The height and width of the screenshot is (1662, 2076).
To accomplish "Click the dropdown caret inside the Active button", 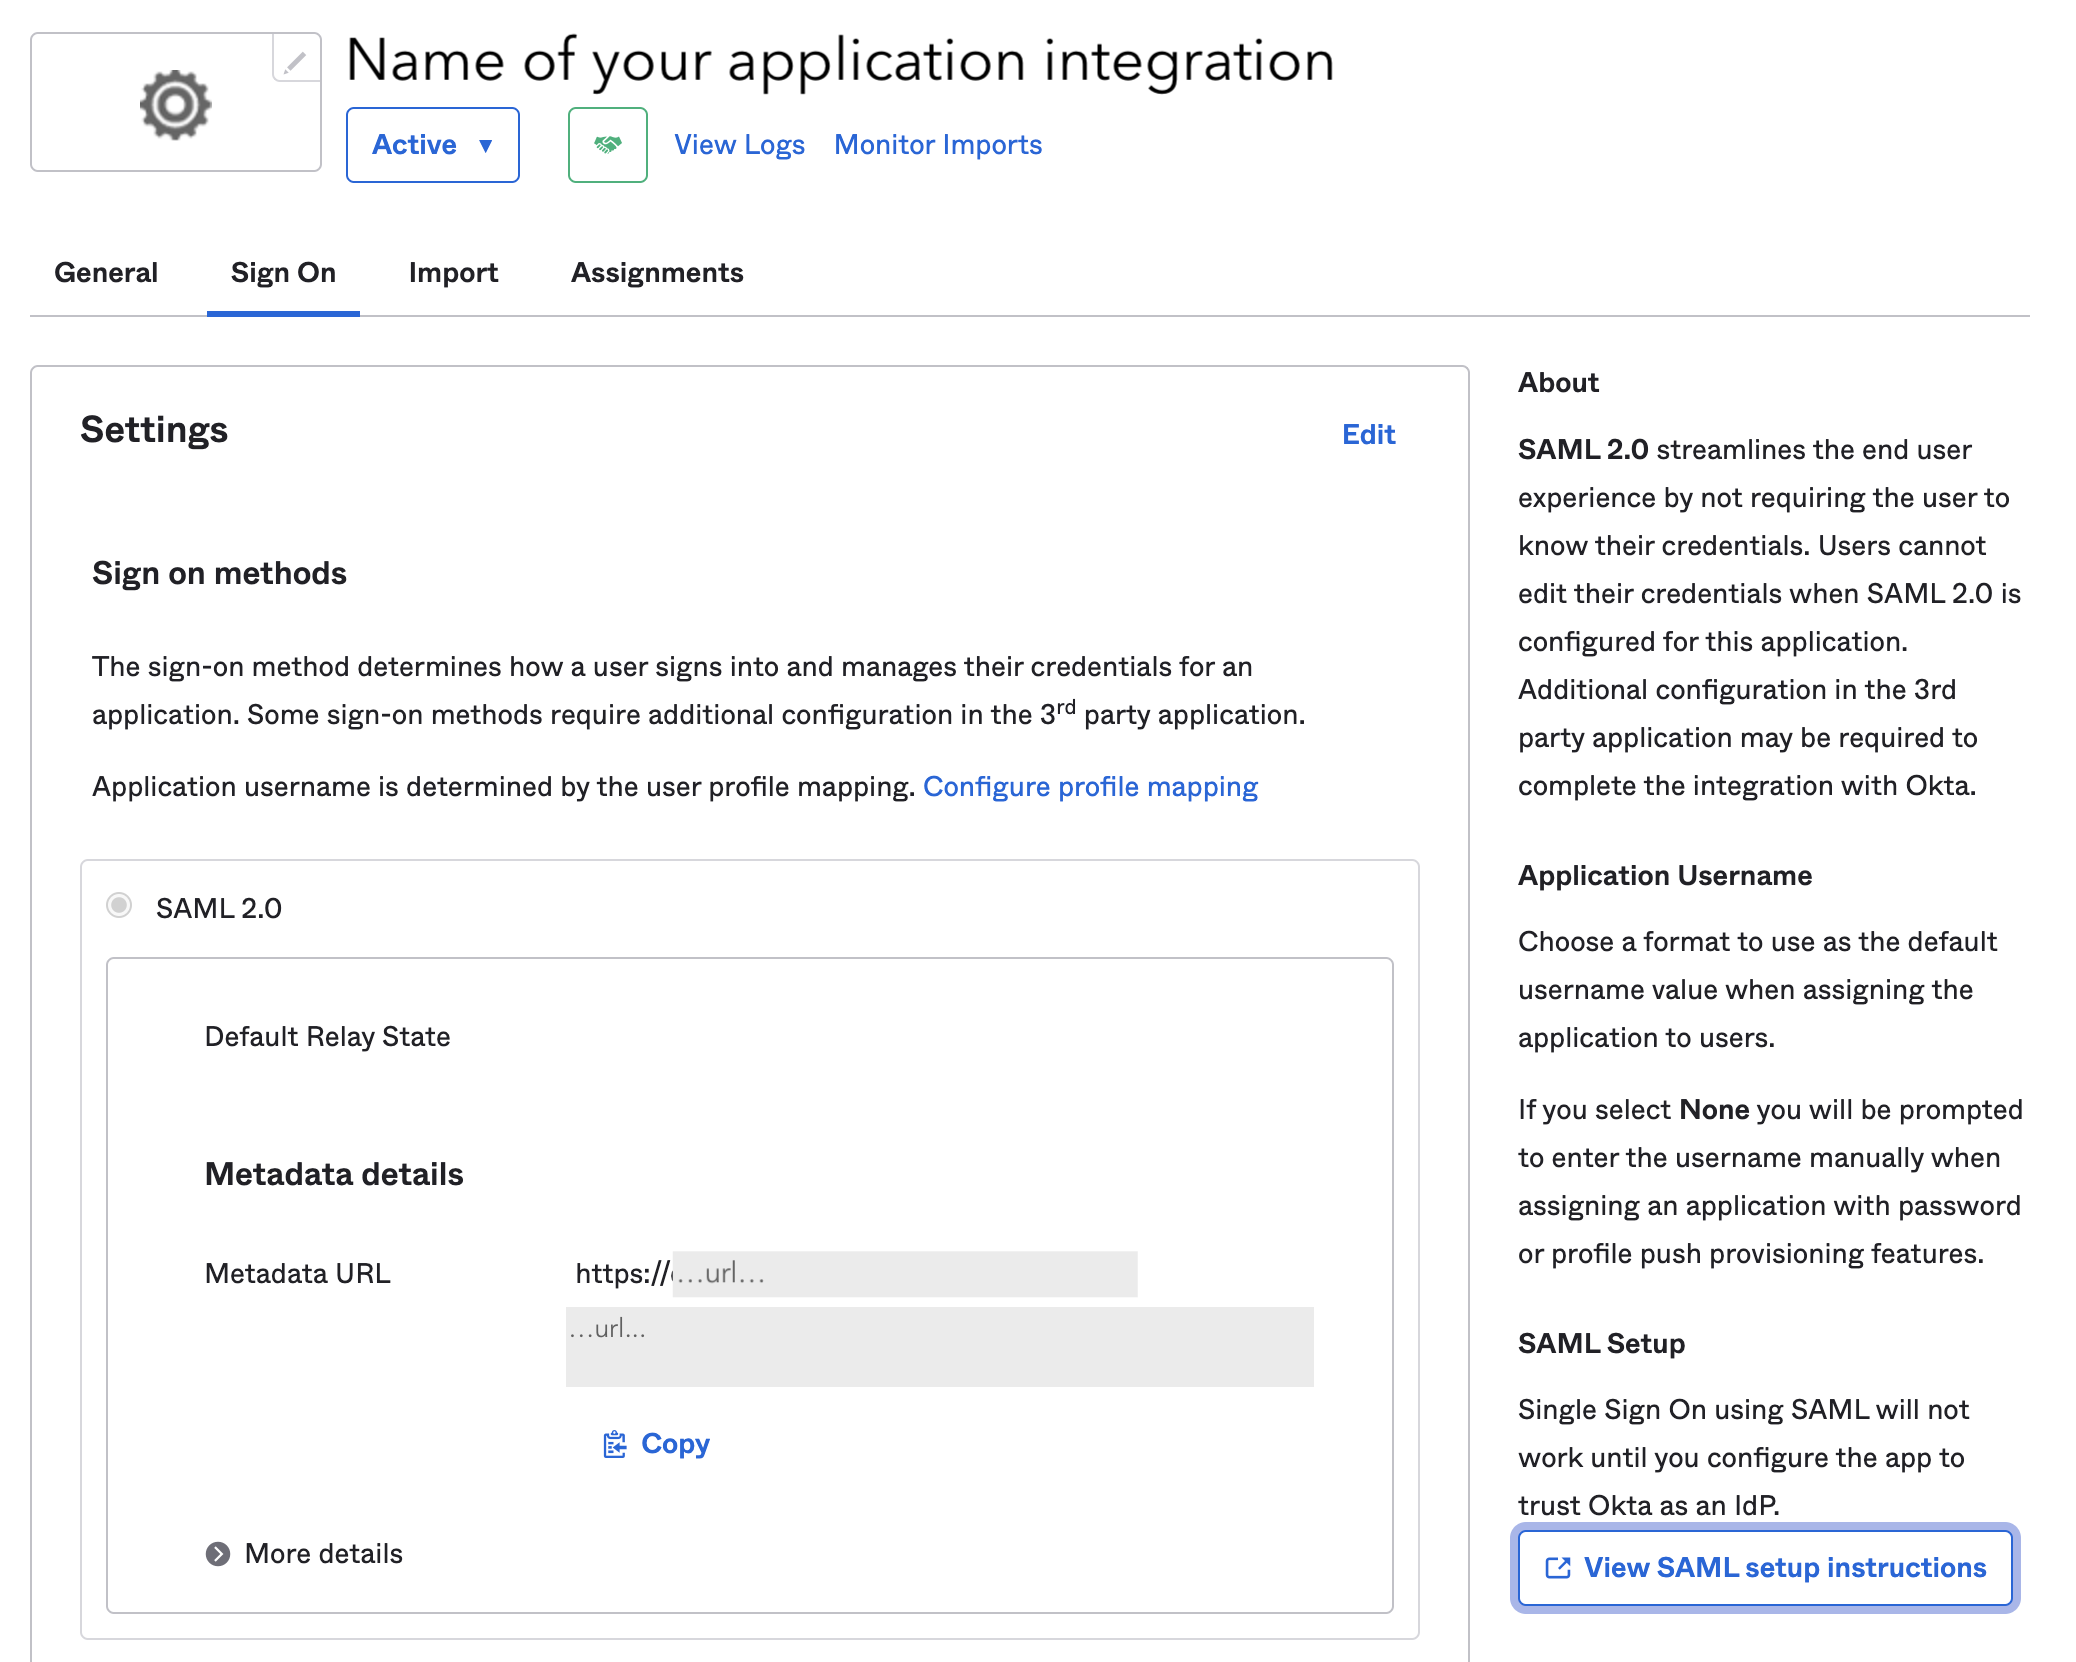I will (x=487, y=145).
